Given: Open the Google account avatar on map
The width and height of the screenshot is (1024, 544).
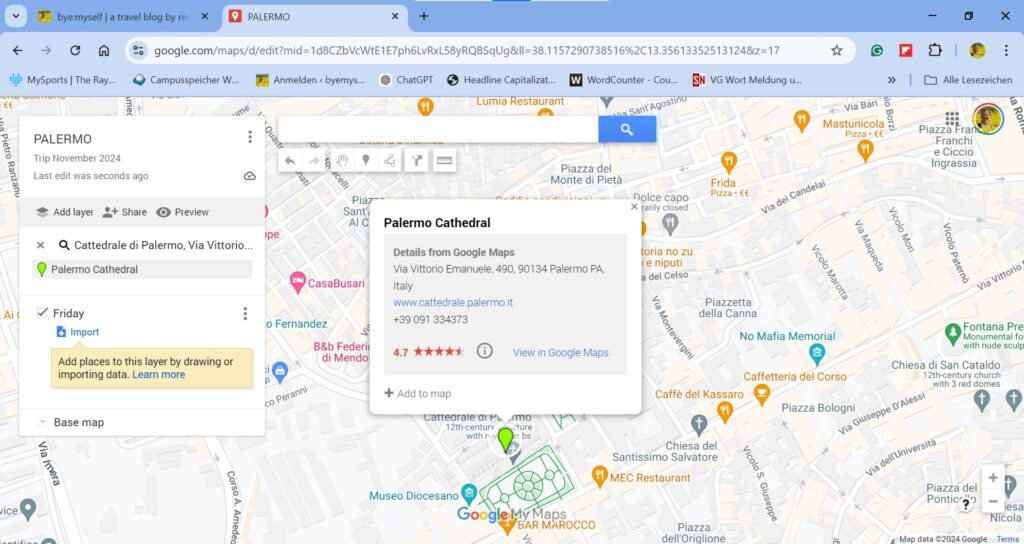Looking at the screenshot, I should [987, 119].
